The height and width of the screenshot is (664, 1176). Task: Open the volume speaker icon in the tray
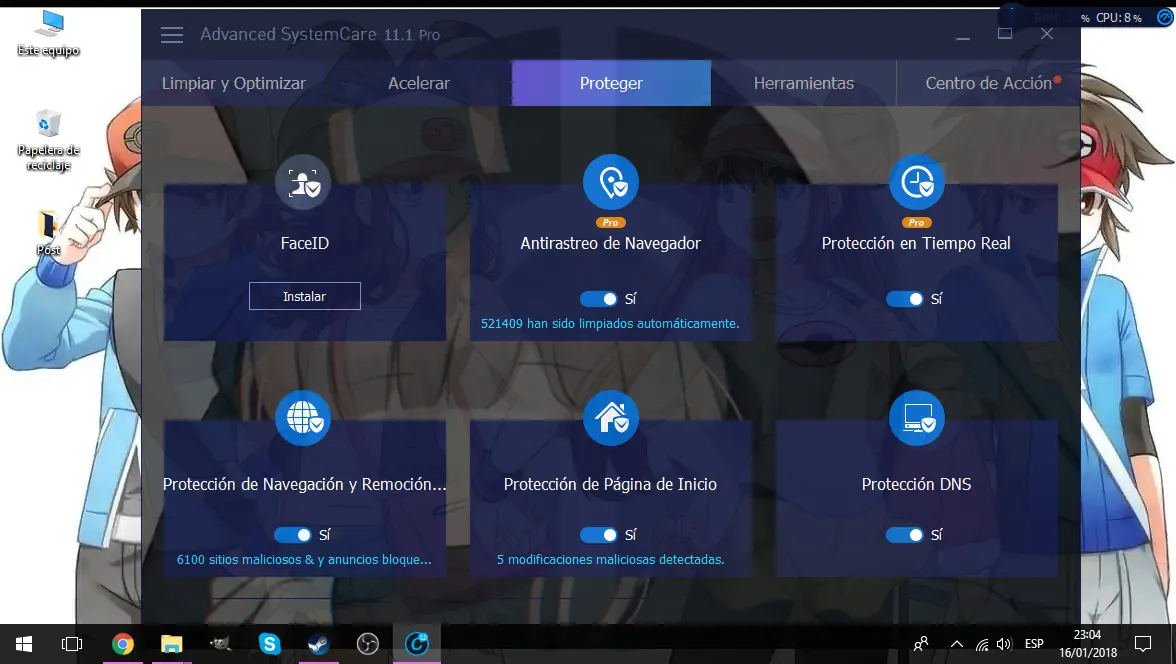coord(1004,644)
